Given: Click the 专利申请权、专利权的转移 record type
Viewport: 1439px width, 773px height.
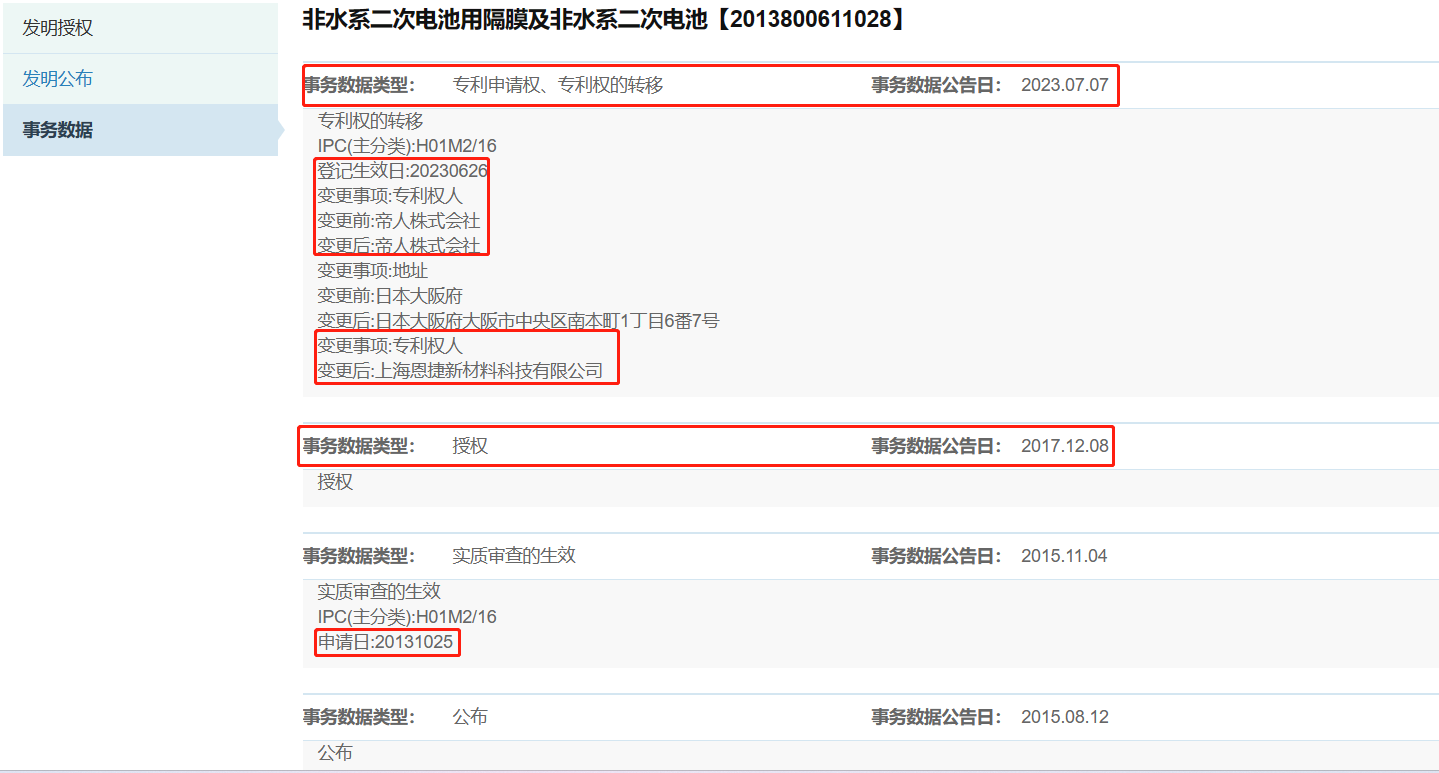Looking at the screenshot, I should pyautogui.click(x=557, y=85).
